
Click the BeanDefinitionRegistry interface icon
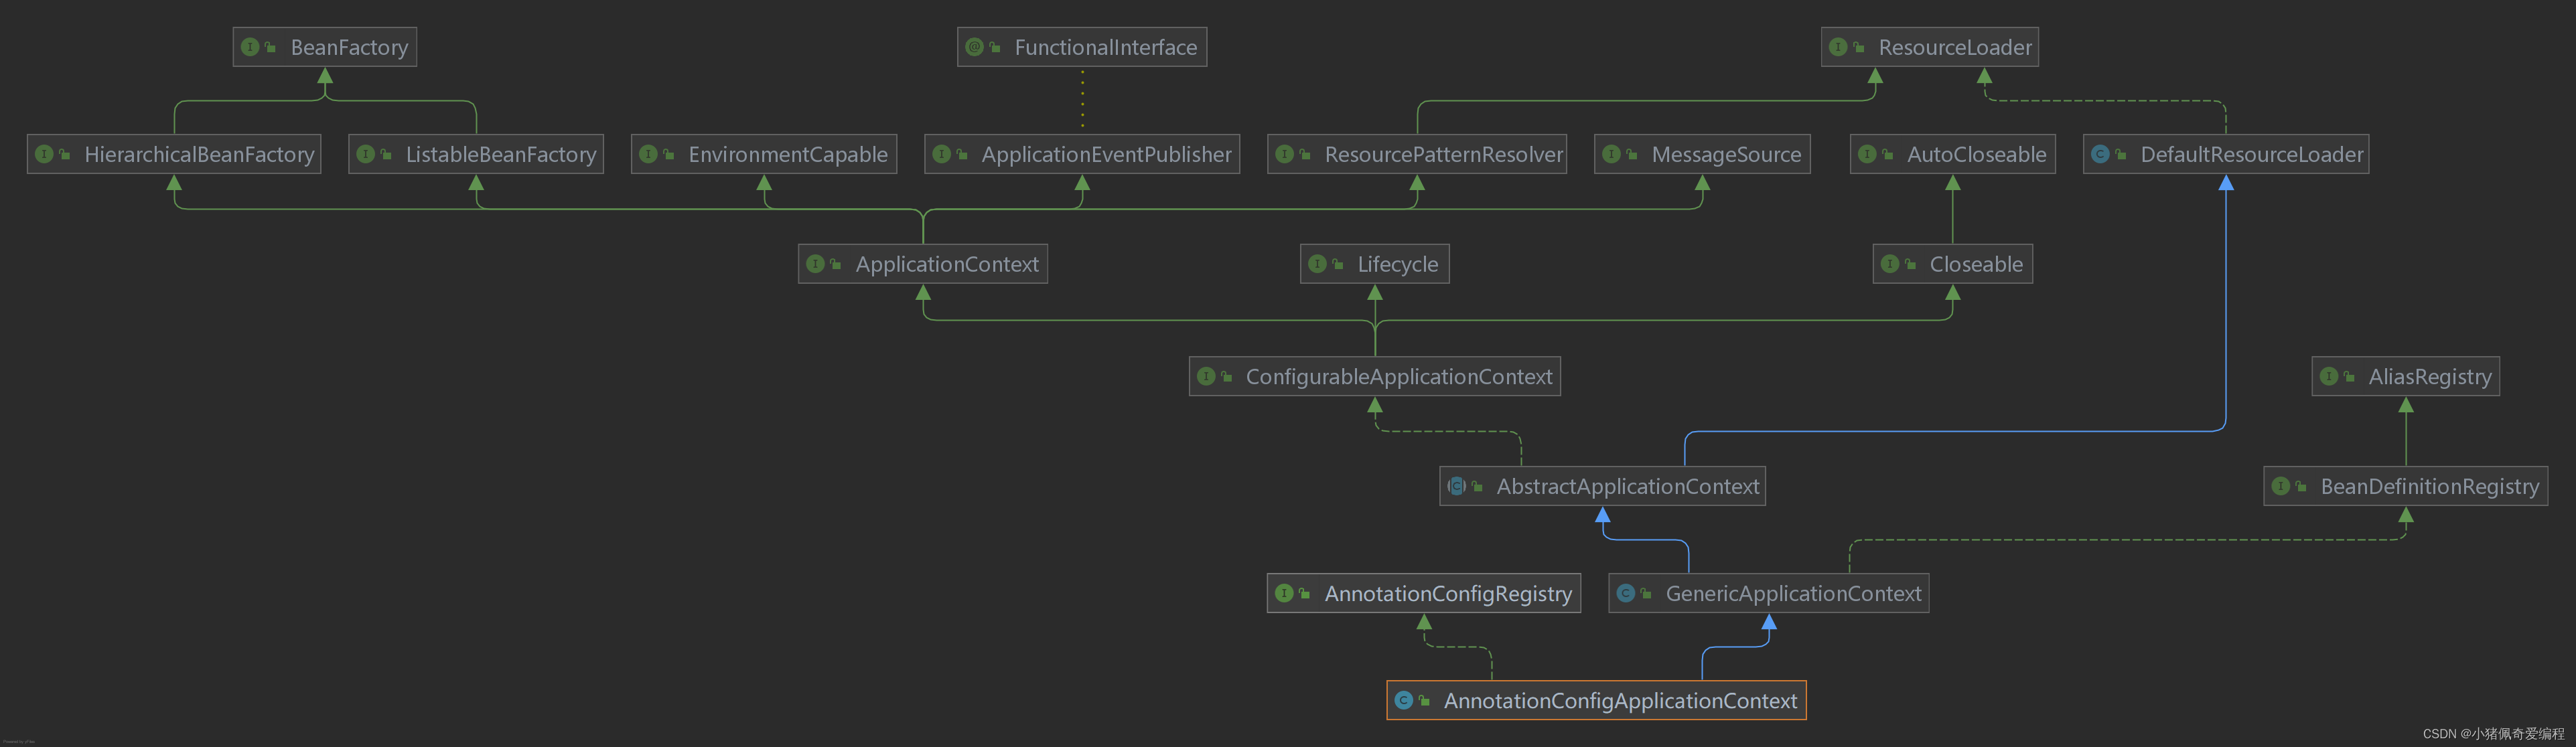pyautogui.click(x=2281, y=486)
